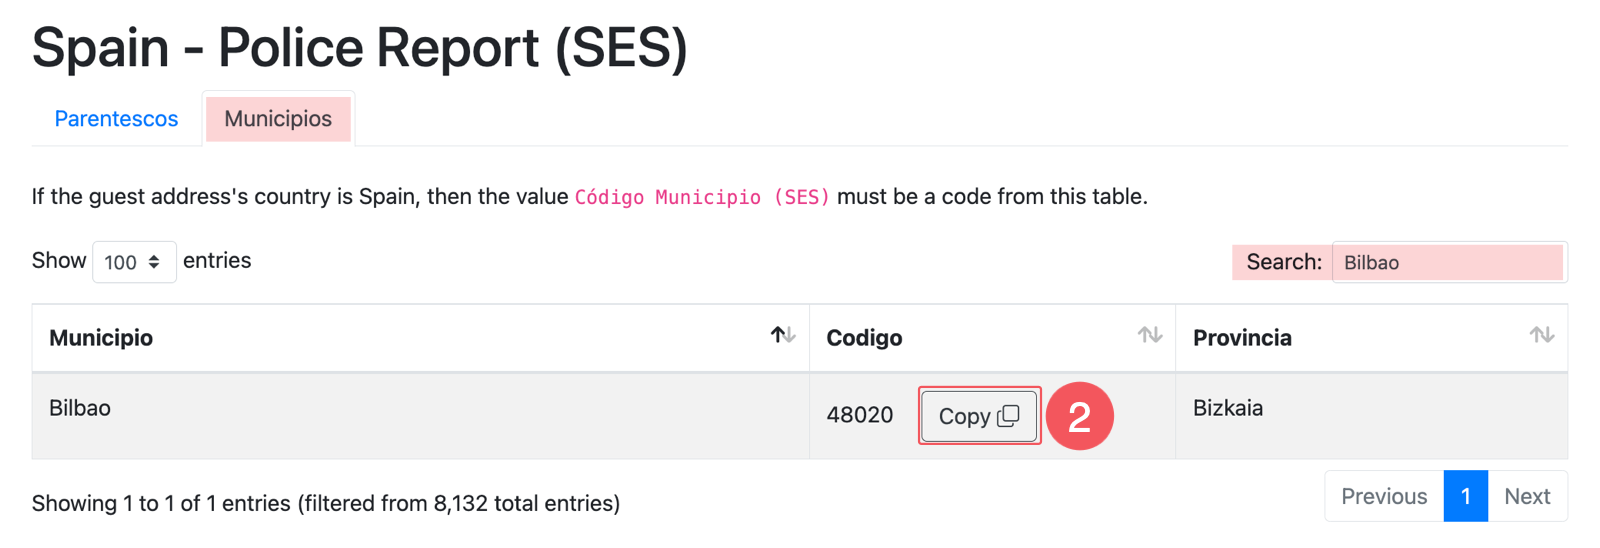Click the Provincia column sort arrows

[1541, 335]
